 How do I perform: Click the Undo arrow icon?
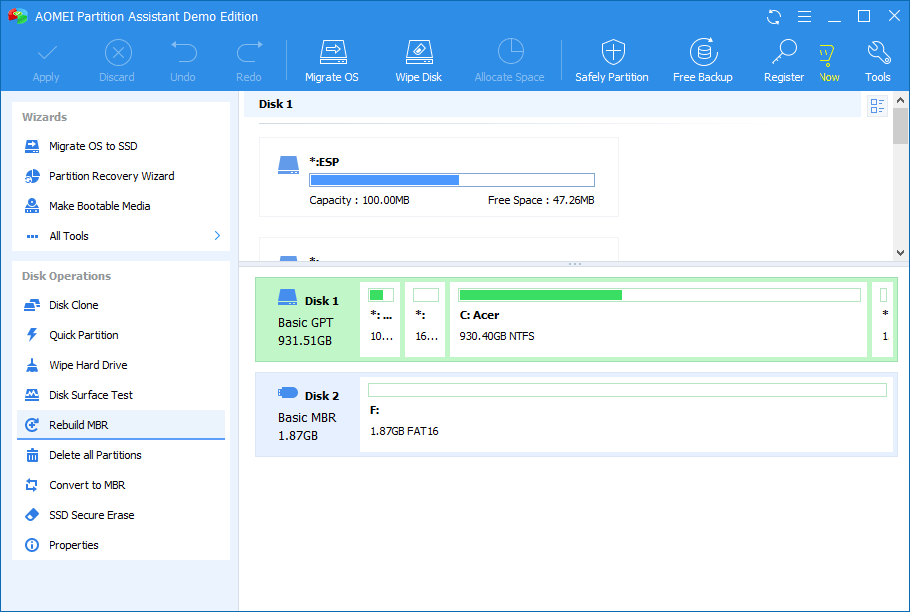click(183, 52)
